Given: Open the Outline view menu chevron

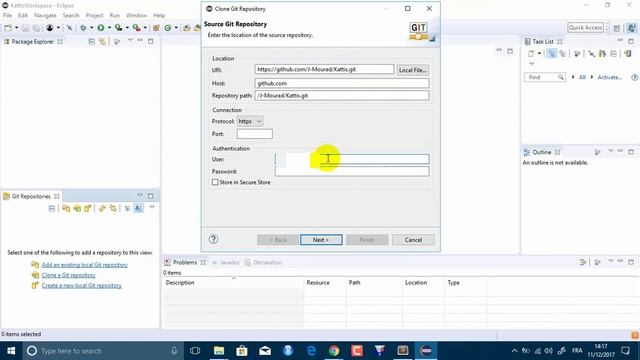Looking at the screenshot, I should 611,151.
